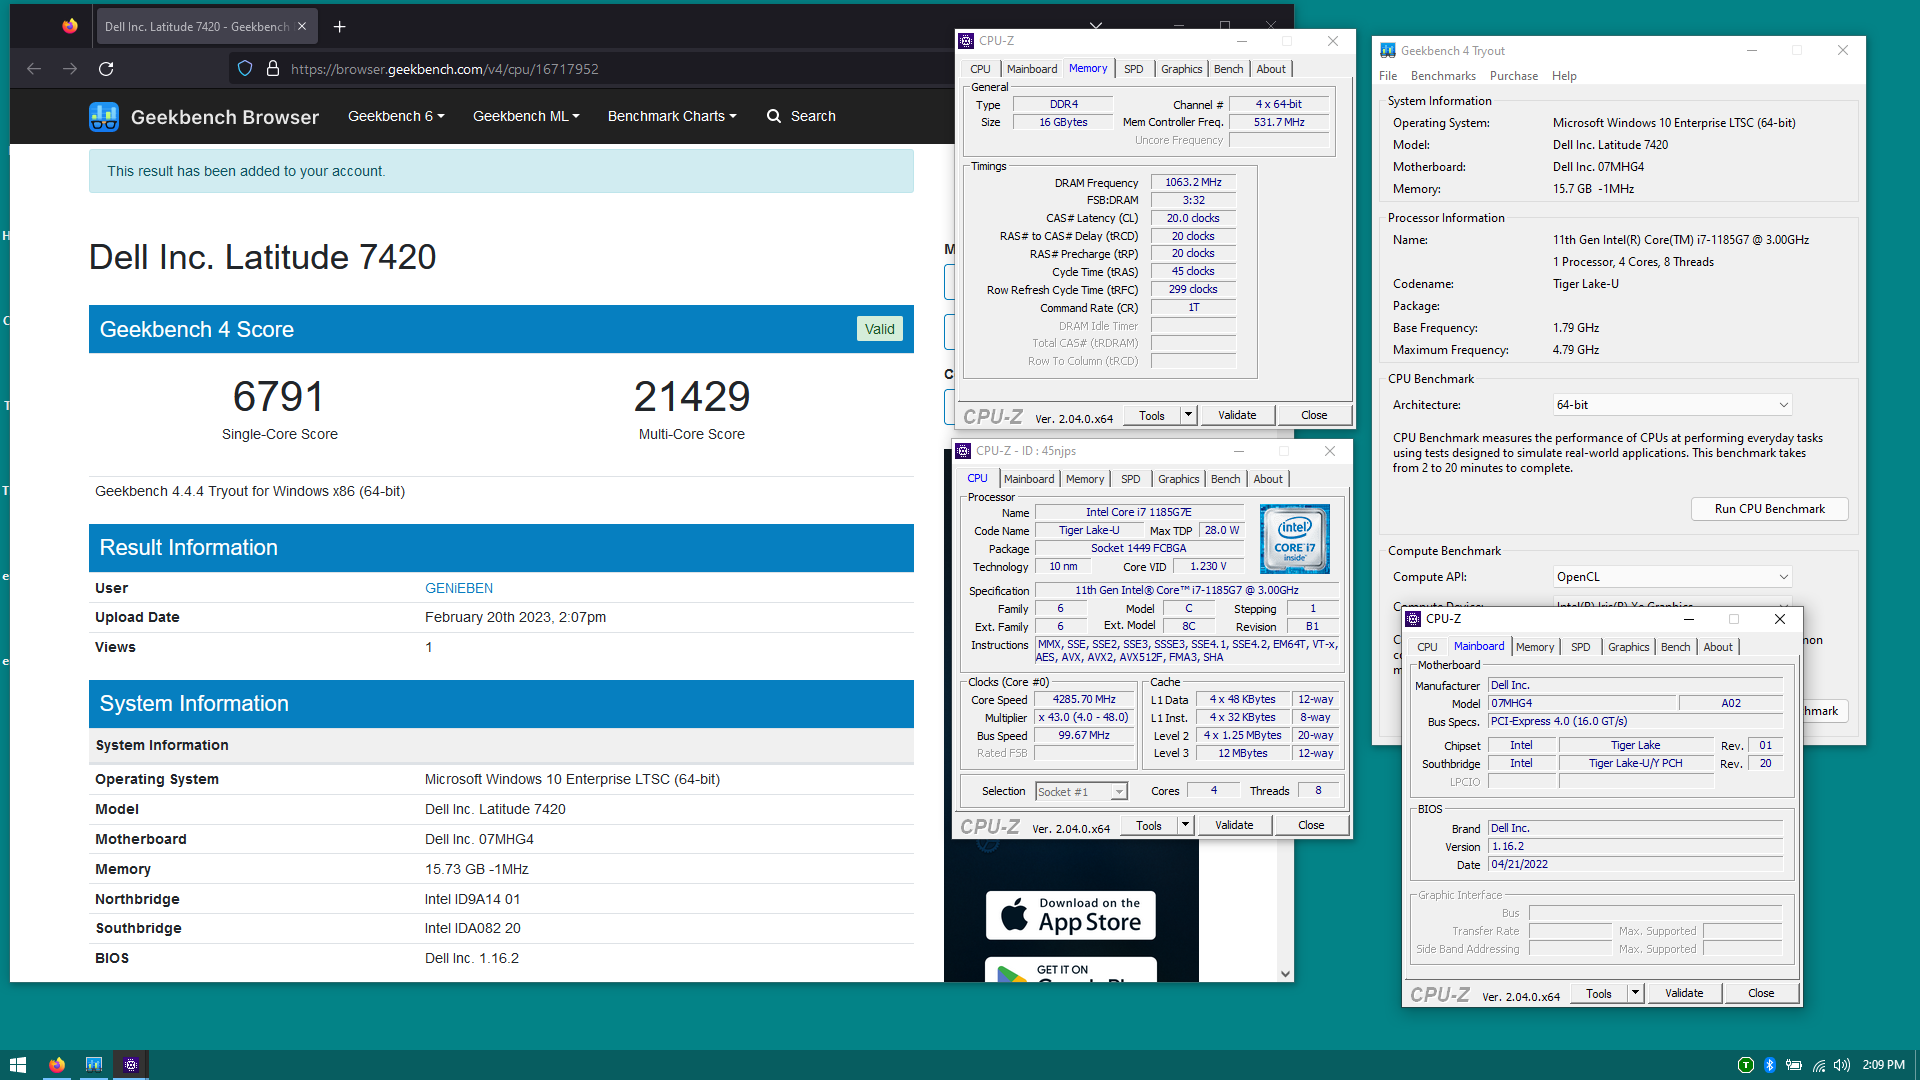The image size is (1920, 1080).
Task: Click the padlock site info icon
Action: tap(272, 69)
